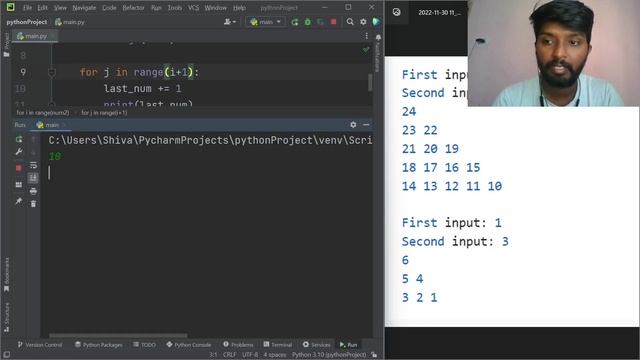
Task: Click the green inspection checkmark in editor
Action: point(366,49)
